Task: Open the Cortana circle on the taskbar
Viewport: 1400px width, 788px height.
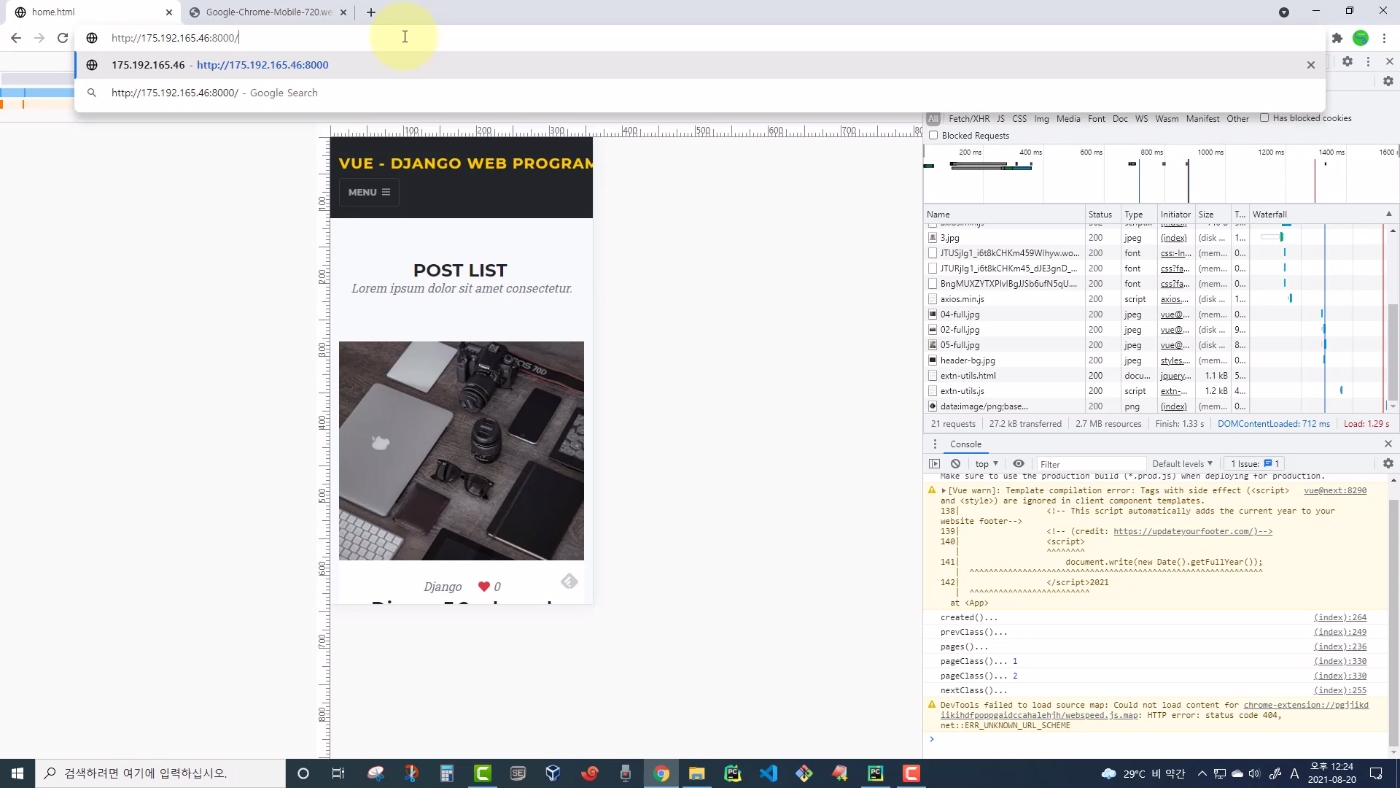Action: tap(303, 773)
